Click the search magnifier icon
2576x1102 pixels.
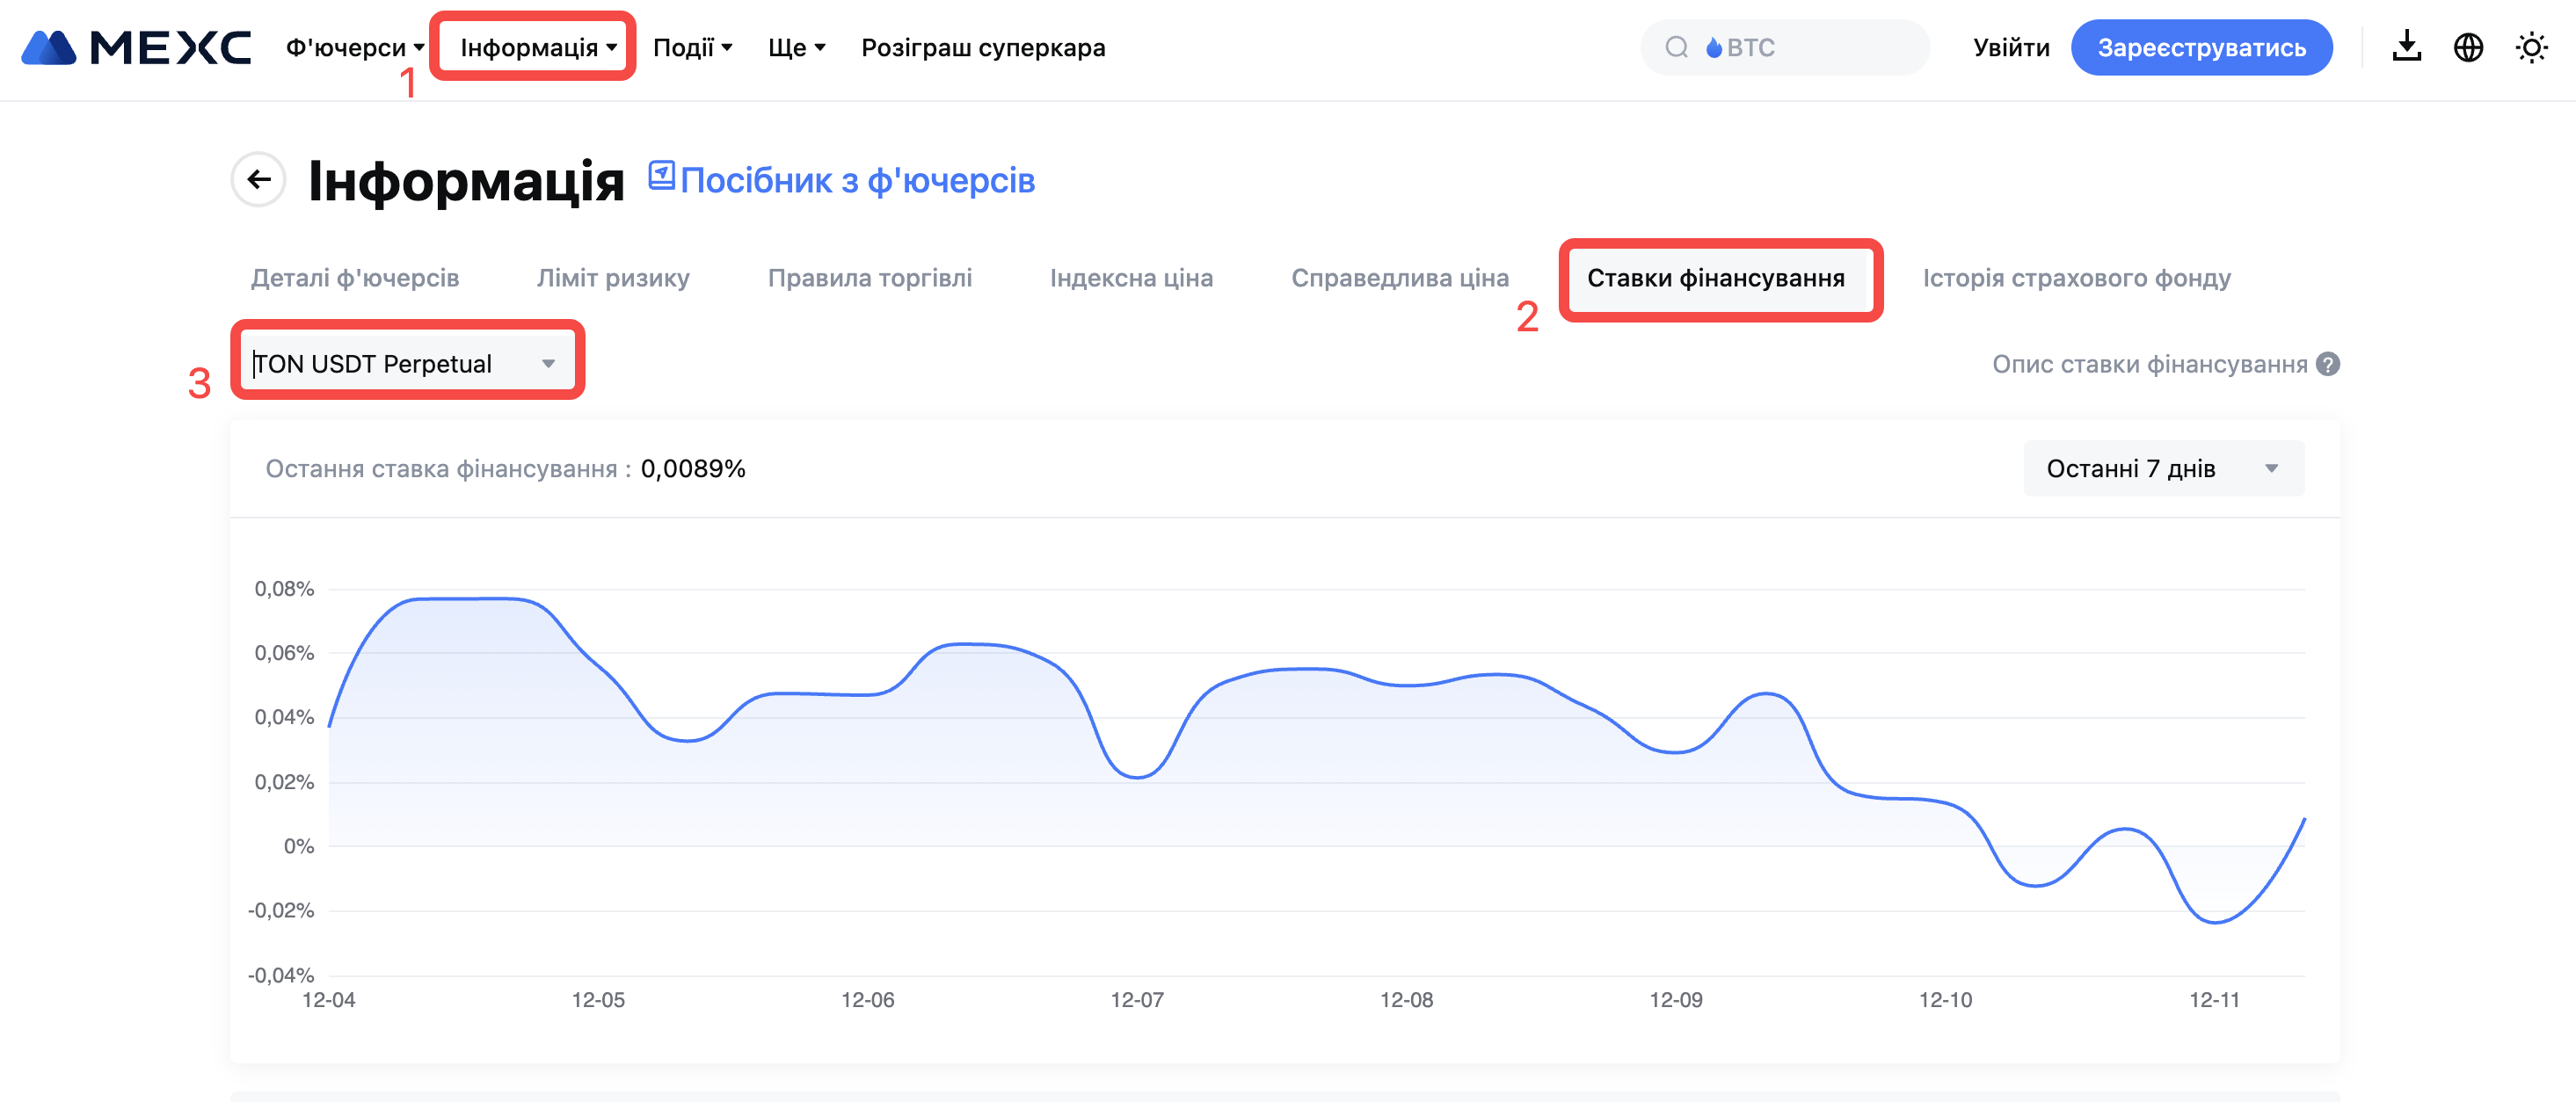[x=1676, y=47]
